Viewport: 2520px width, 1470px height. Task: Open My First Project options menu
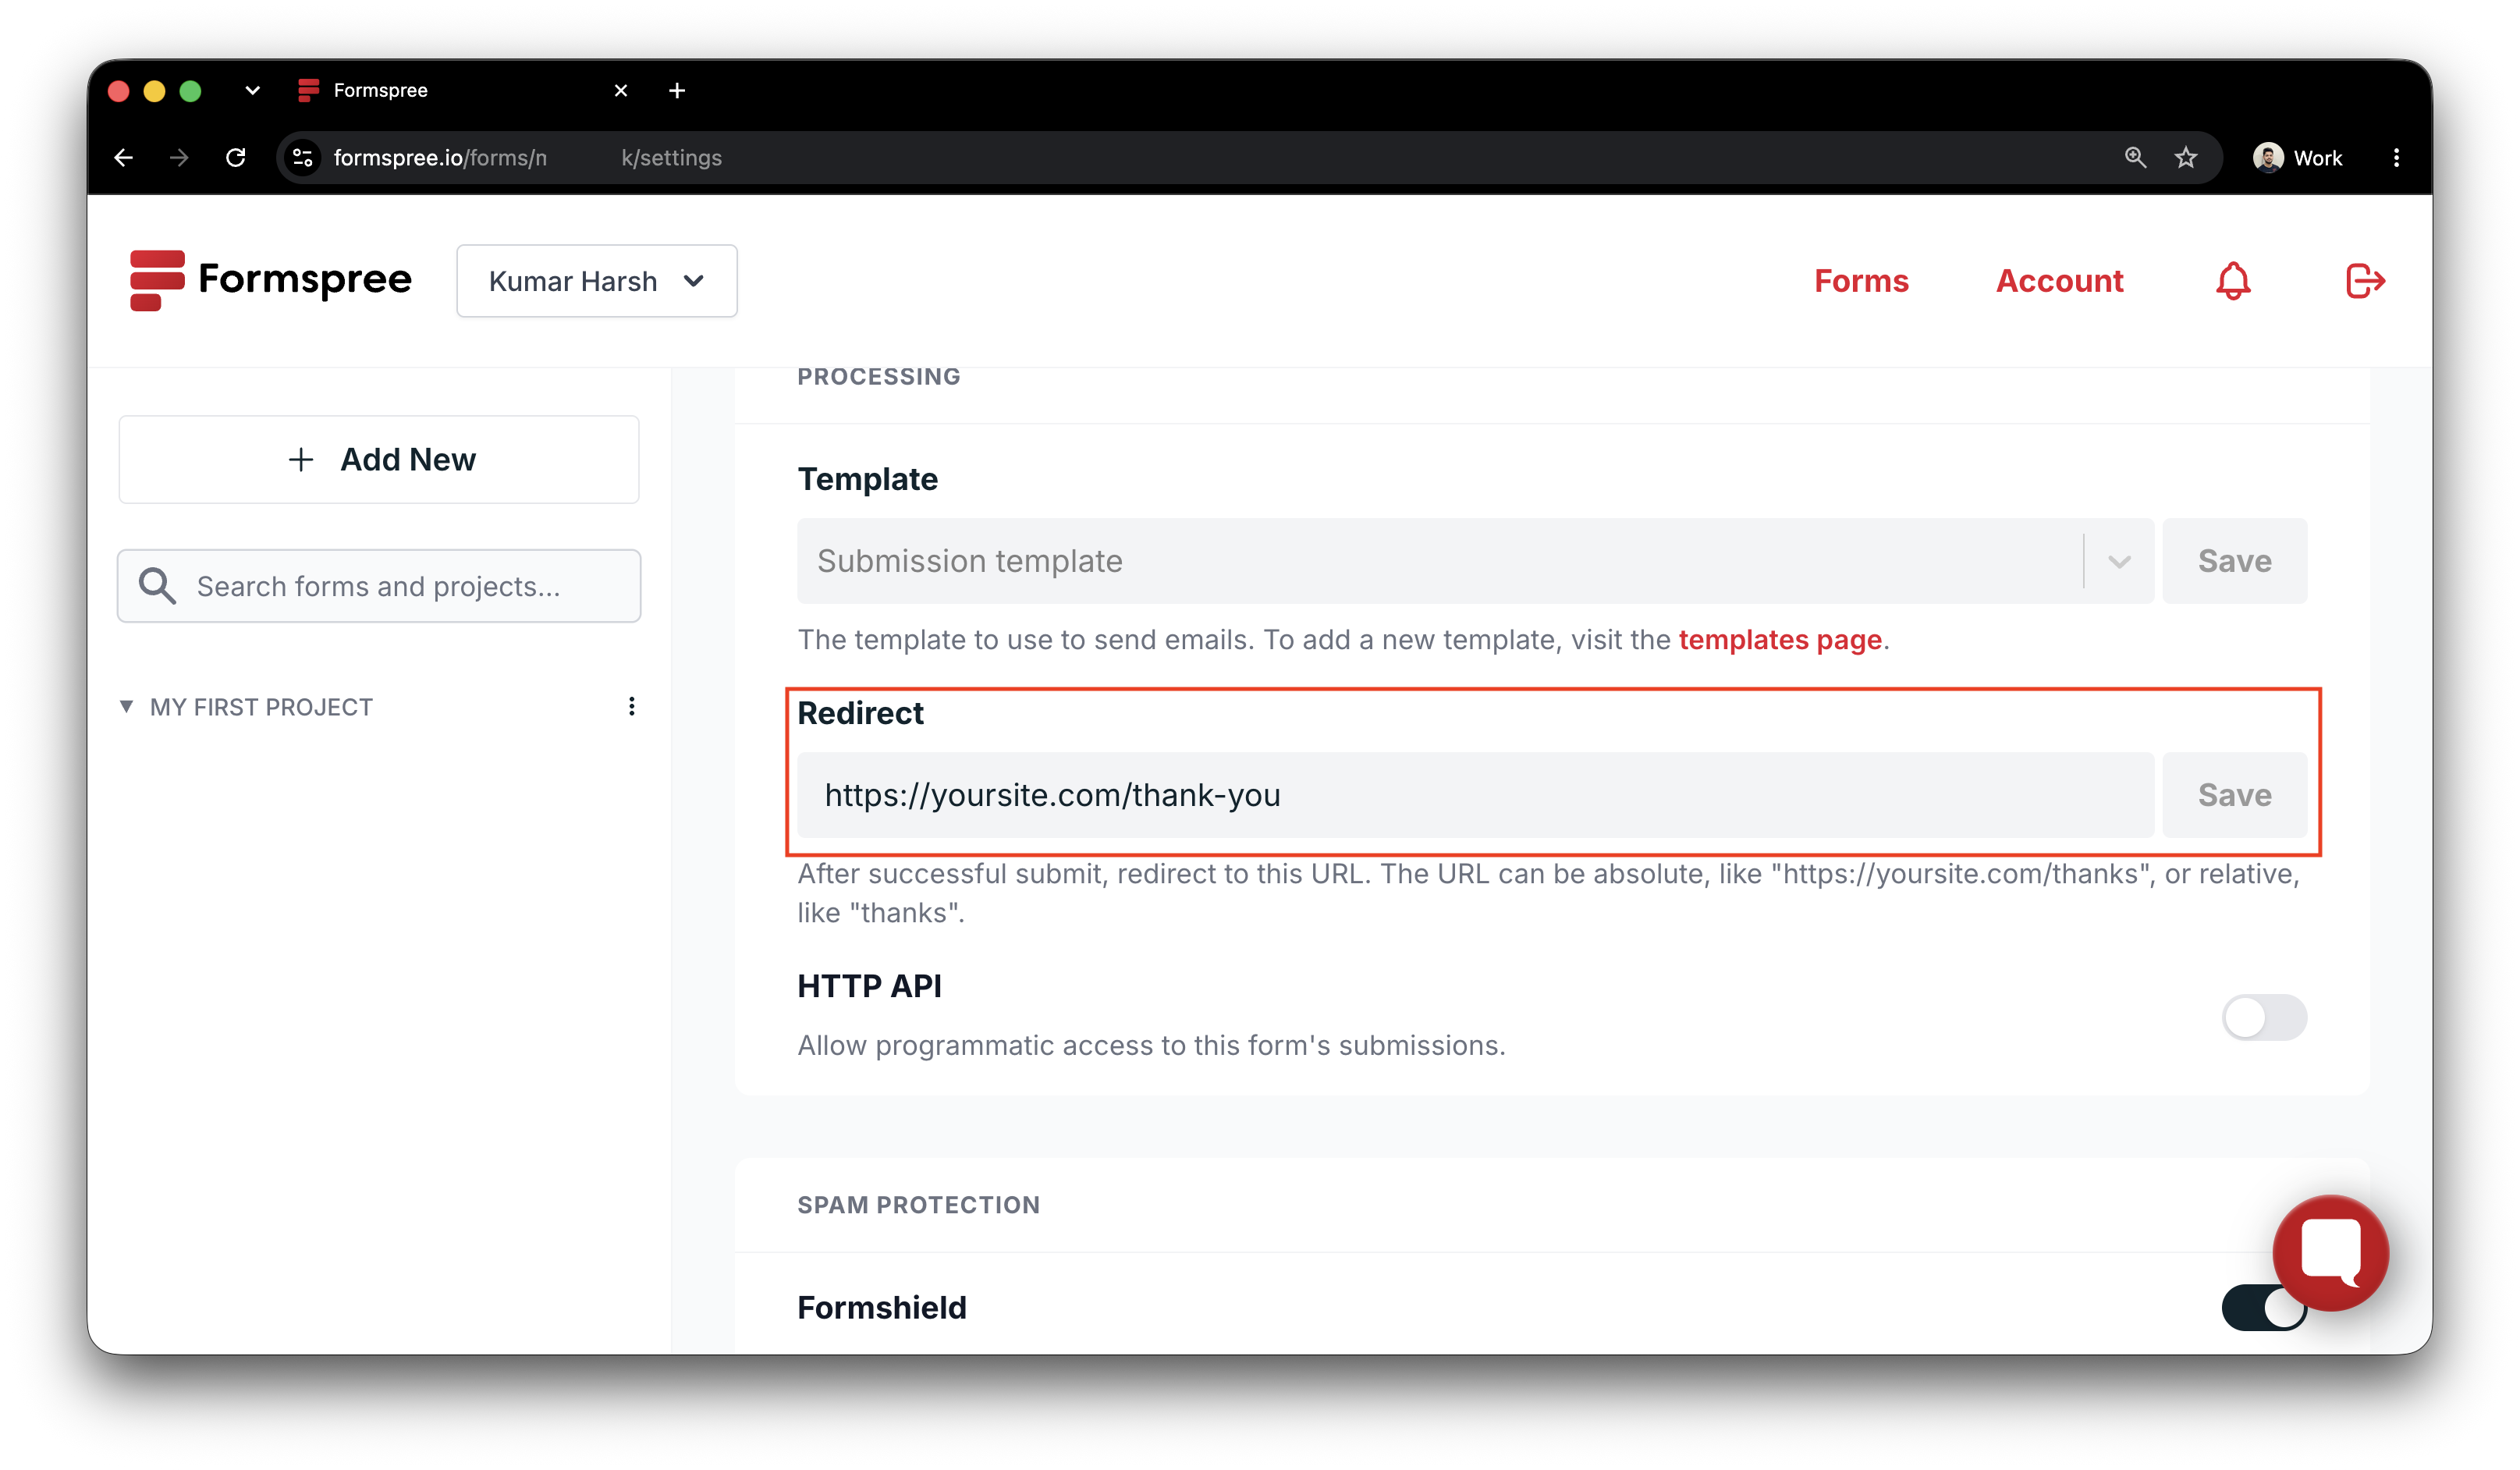pos(631,707)
